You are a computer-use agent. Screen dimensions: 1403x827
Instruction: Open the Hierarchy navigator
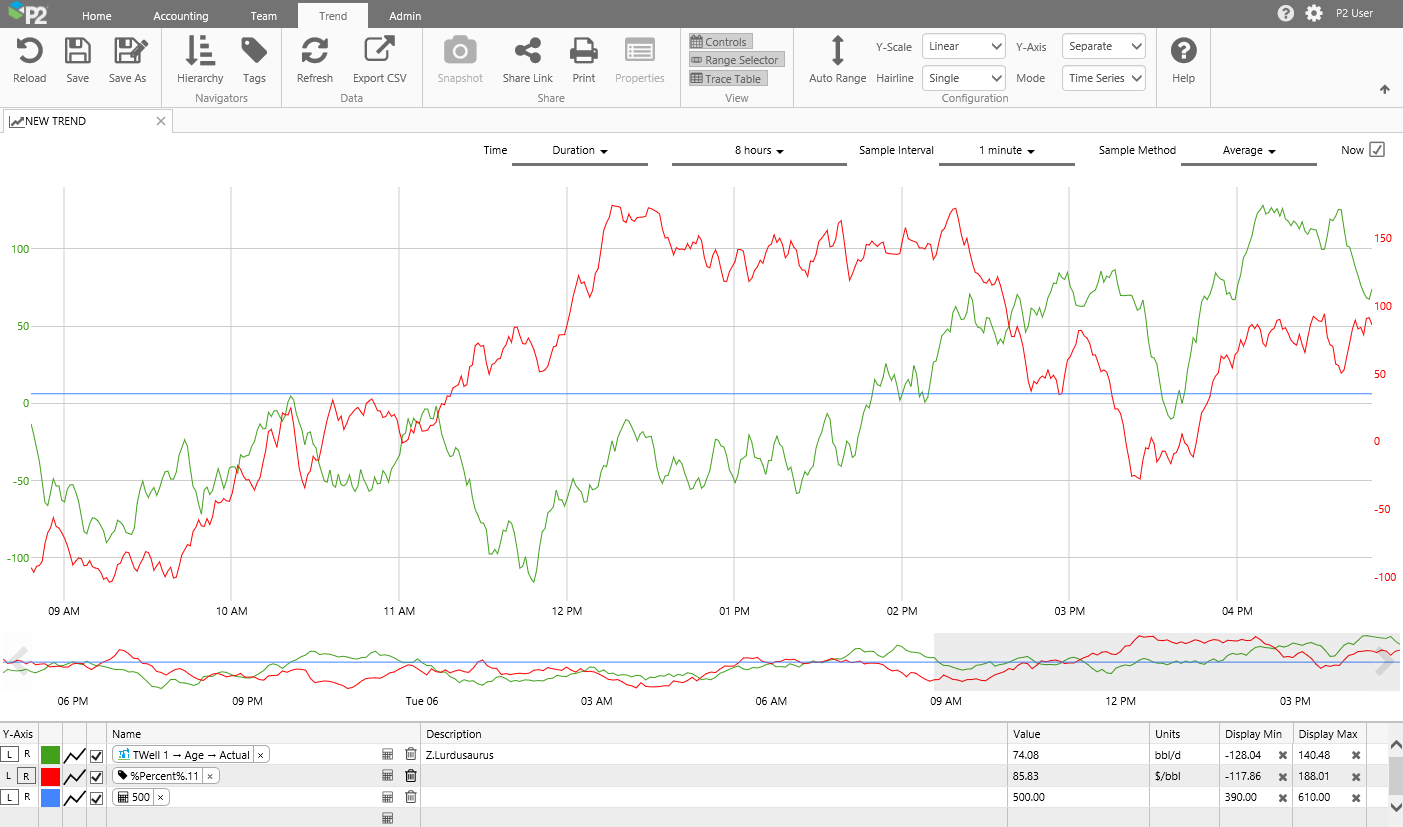[x=200, y=52]
